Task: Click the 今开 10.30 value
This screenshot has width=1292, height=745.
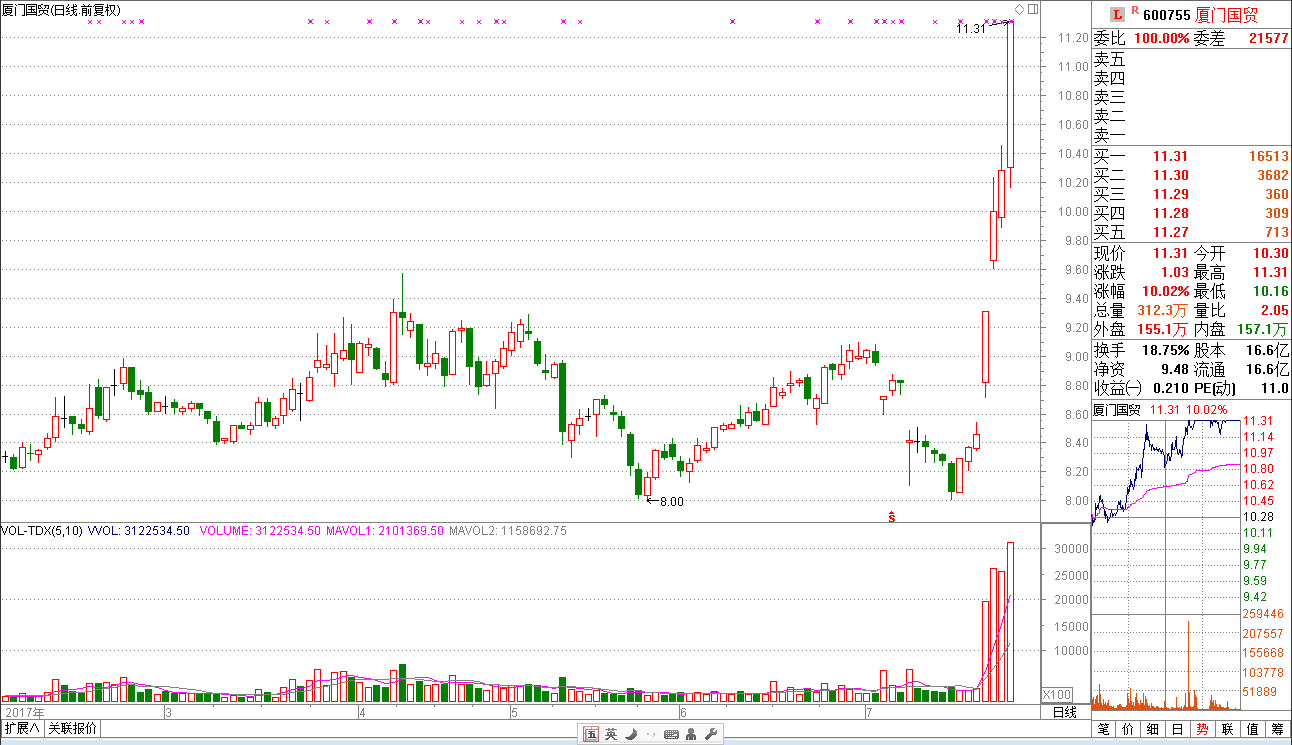Action: (1271, 253)
